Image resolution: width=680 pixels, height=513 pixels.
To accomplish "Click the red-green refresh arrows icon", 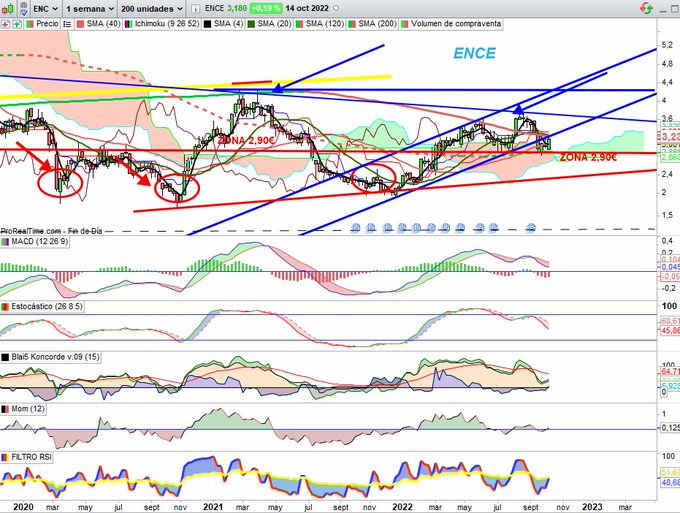I will pyautogui.click(x=646, y=8).
